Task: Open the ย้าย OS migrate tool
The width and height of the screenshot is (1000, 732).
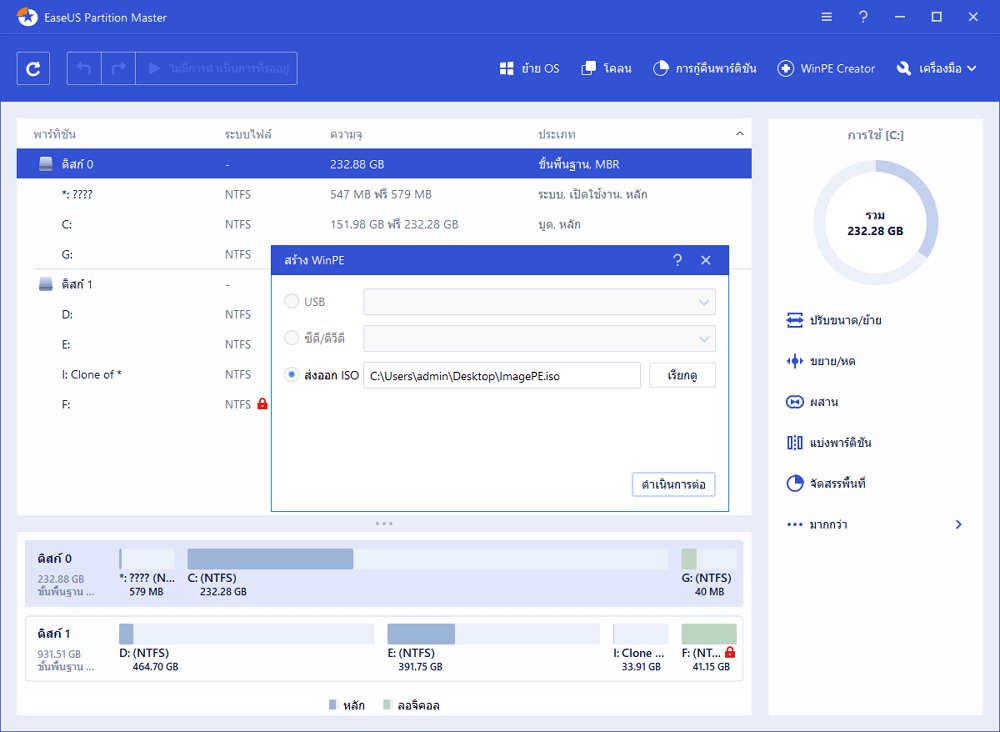Action: point(529,68)
